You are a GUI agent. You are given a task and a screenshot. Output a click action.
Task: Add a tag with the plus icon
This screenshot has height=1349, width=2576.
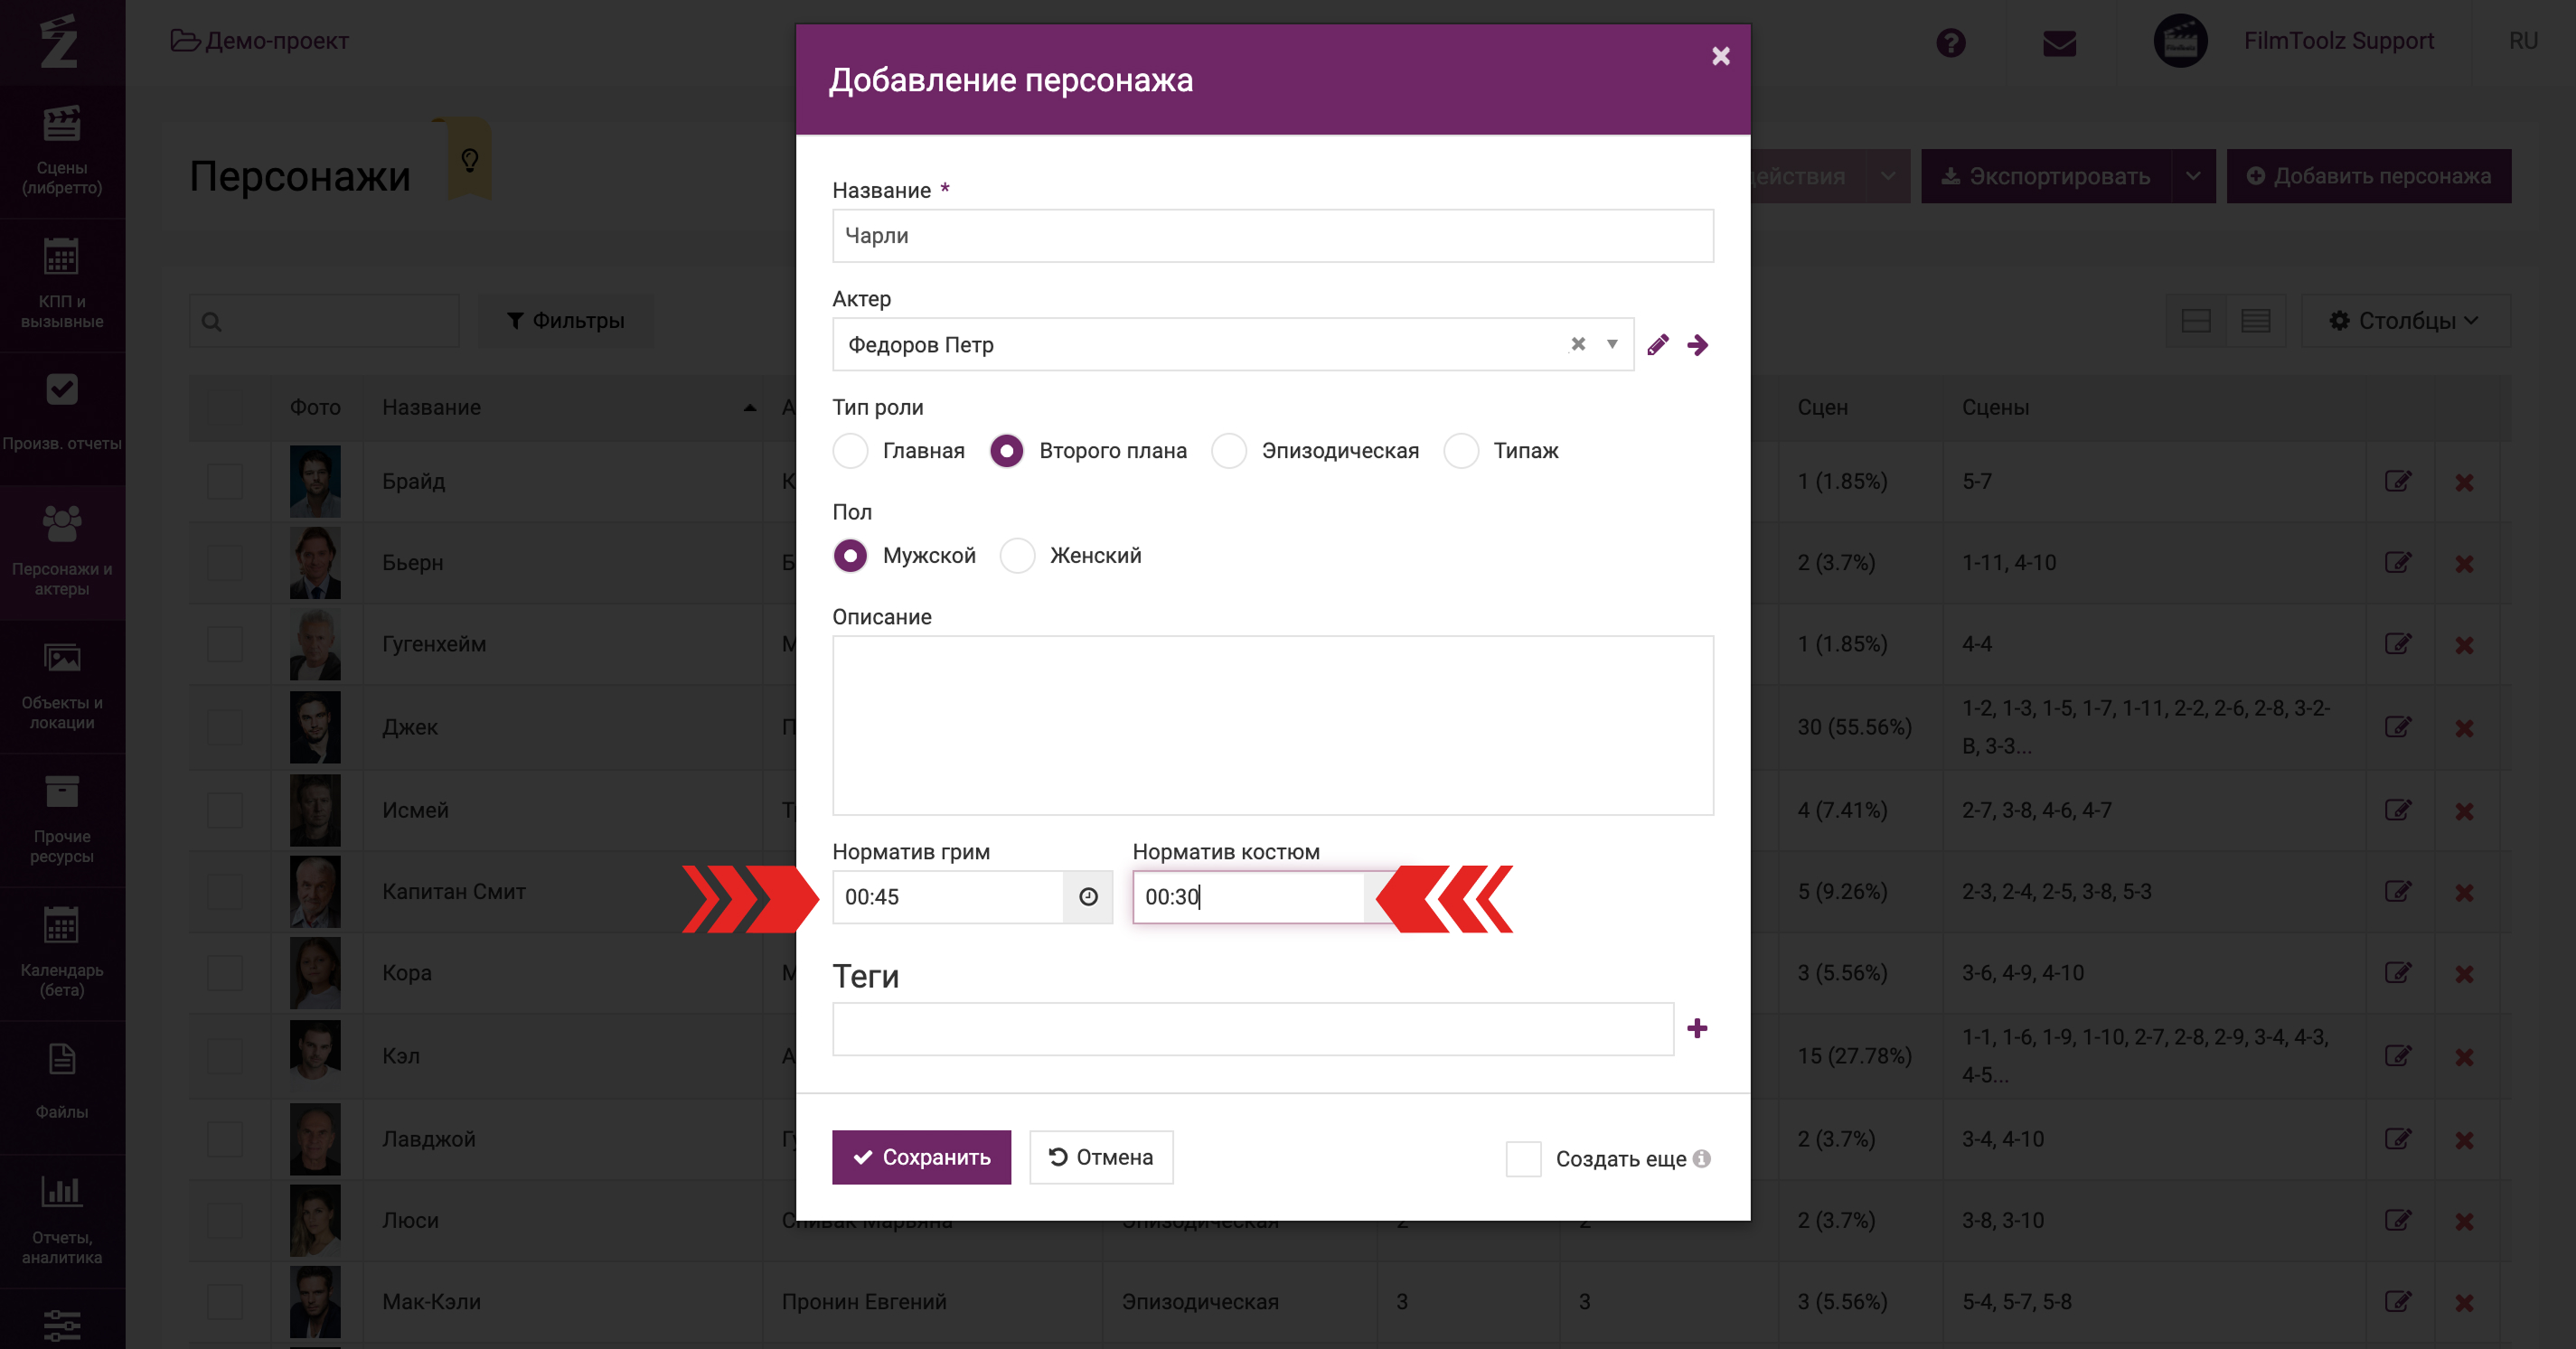pyautogui.click(x=1696, y=1028)
